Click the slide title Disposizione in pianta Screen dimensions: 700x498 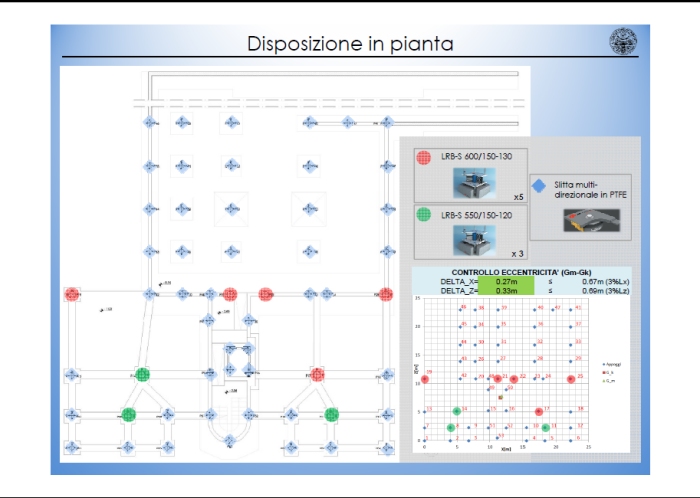tap(350, 44)
